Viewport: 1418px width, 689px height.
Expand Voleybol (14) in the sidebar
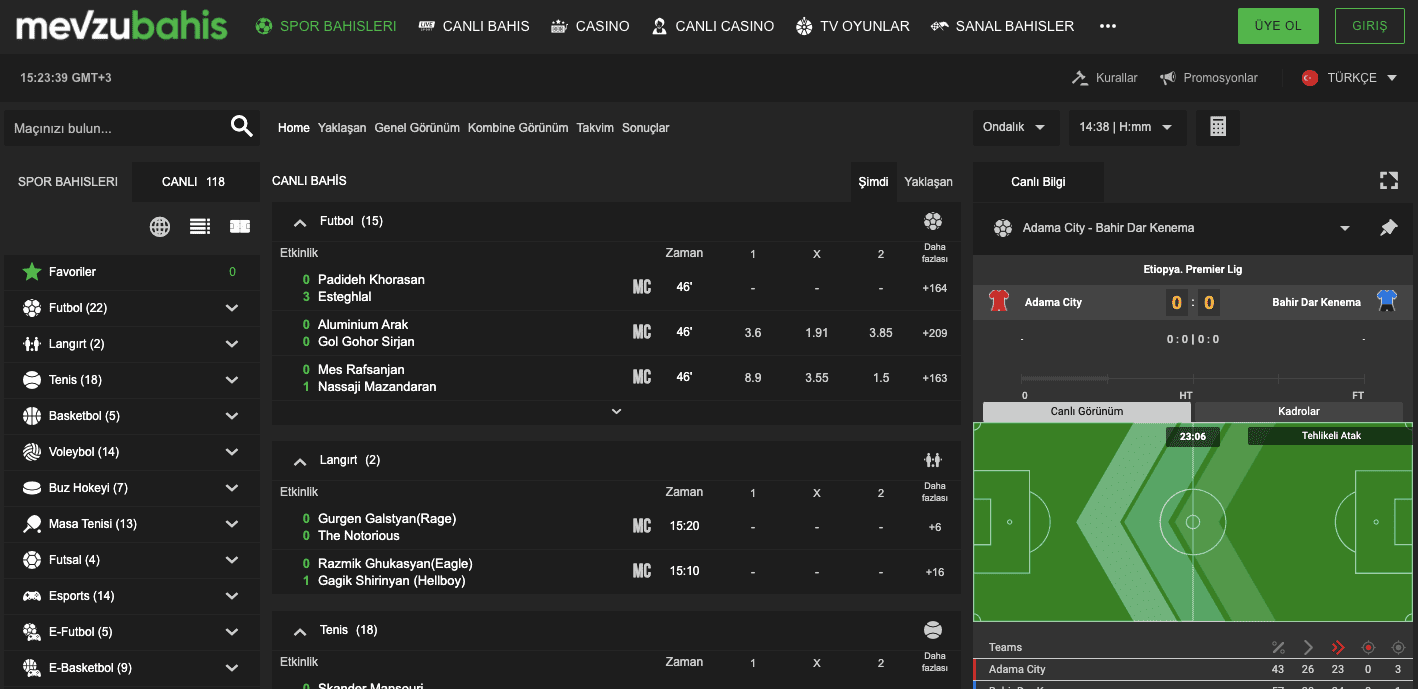[x=232, y=452]
